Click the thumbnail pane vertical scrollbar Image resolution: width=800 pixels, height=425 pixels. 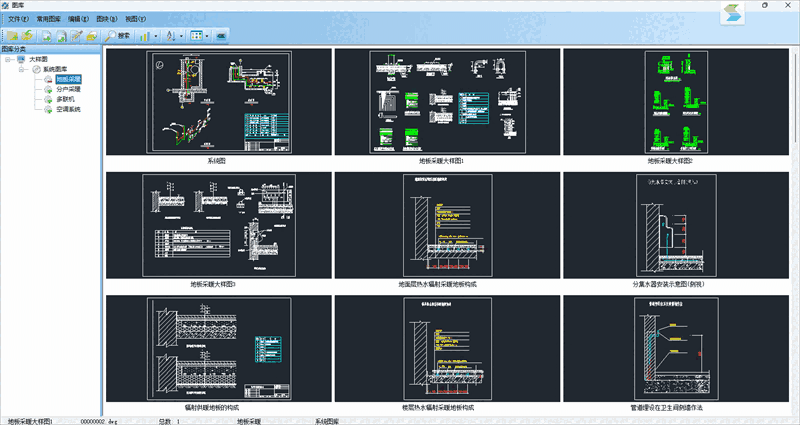point(795,230)
